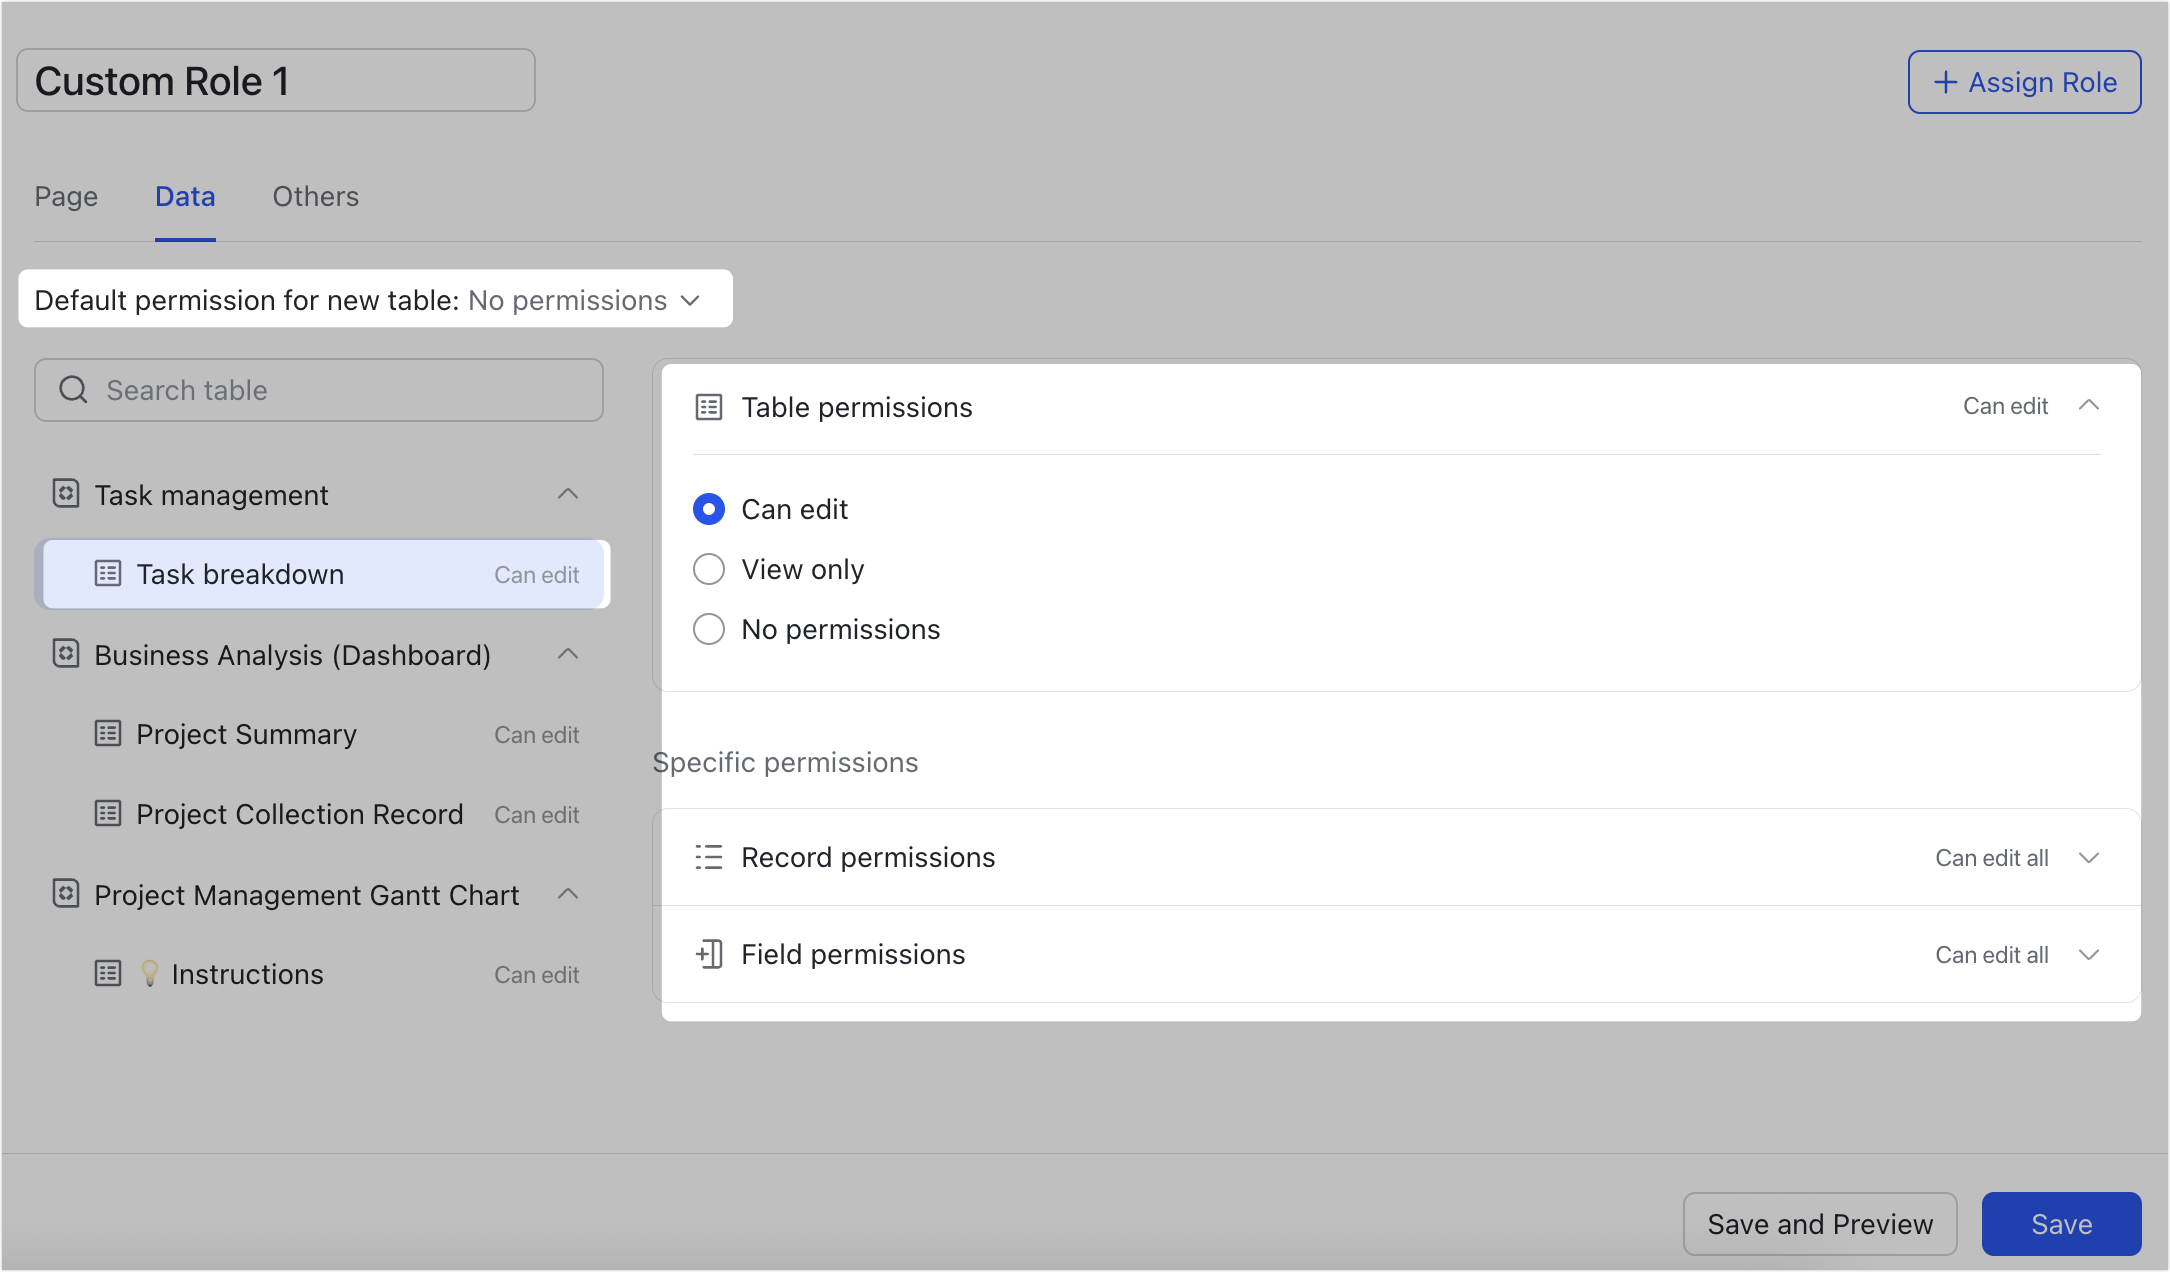Click the Project Management Gantt Chart label

307,895
